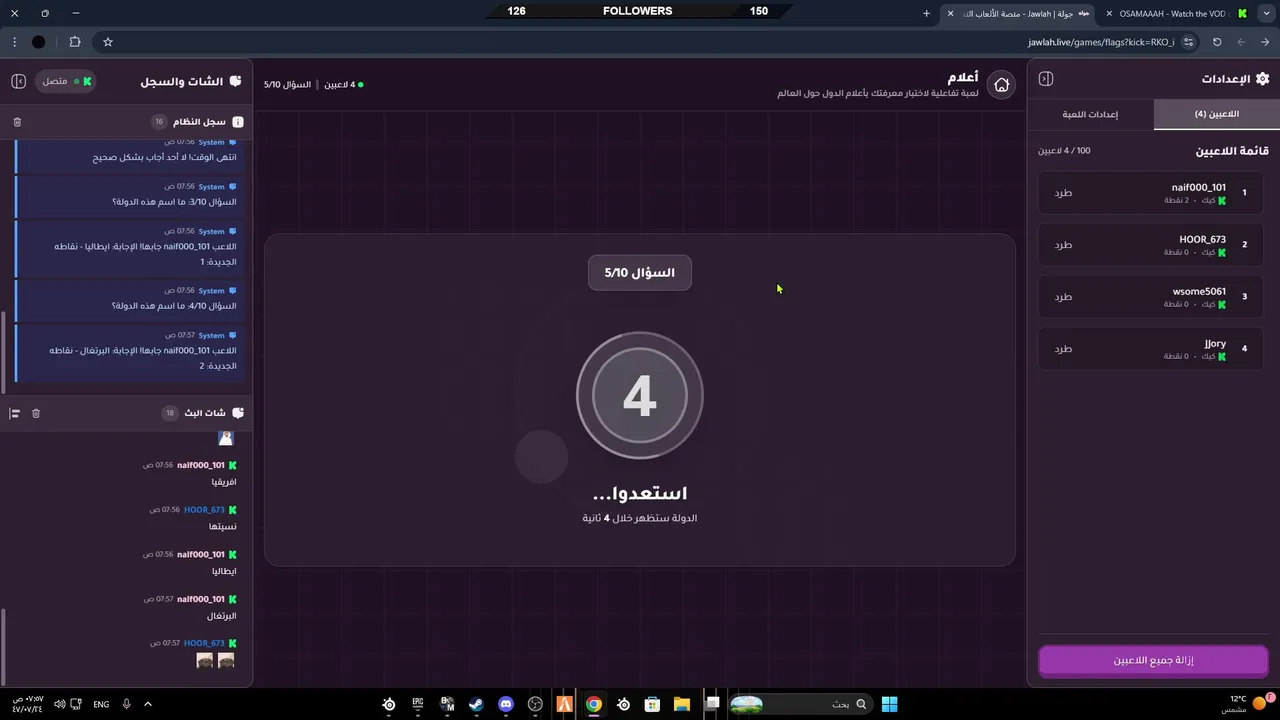The height and width of the screenshot is (720, 1280).
Task: Click the stream chat scrollbar
Action: tap(3, 646)
